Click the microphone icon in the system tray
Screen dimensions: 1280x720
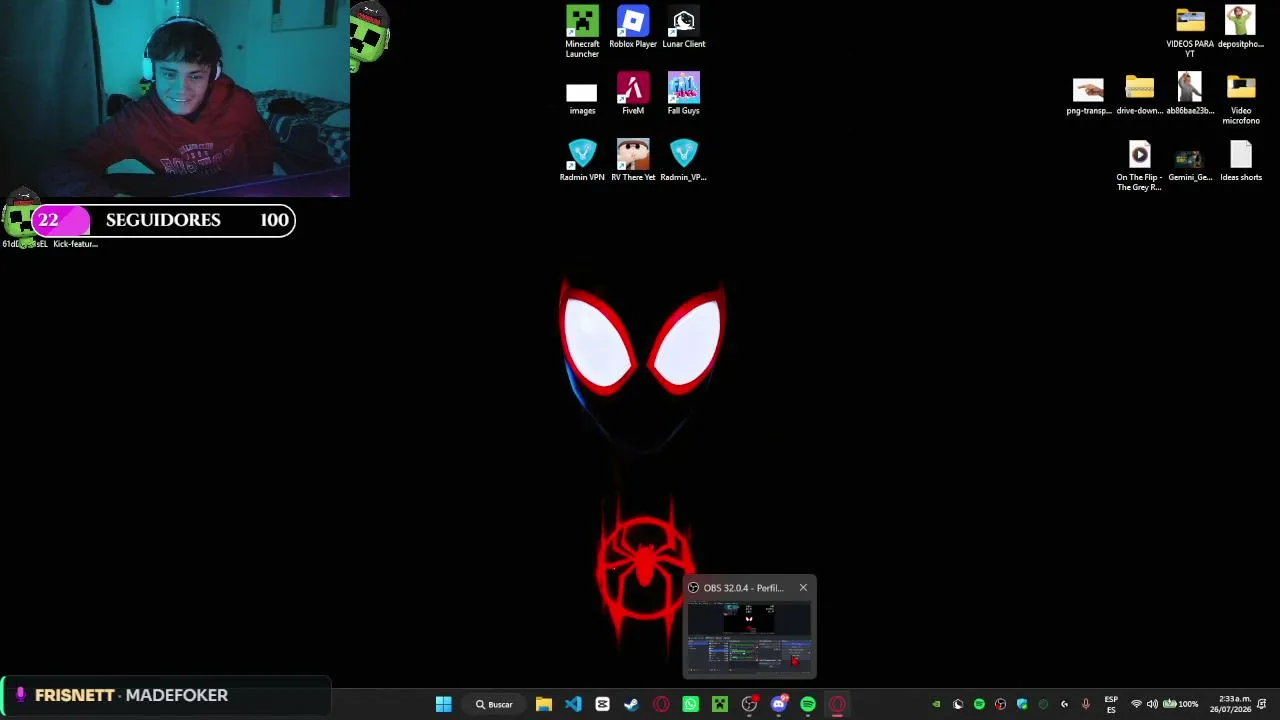point(1086,704)
